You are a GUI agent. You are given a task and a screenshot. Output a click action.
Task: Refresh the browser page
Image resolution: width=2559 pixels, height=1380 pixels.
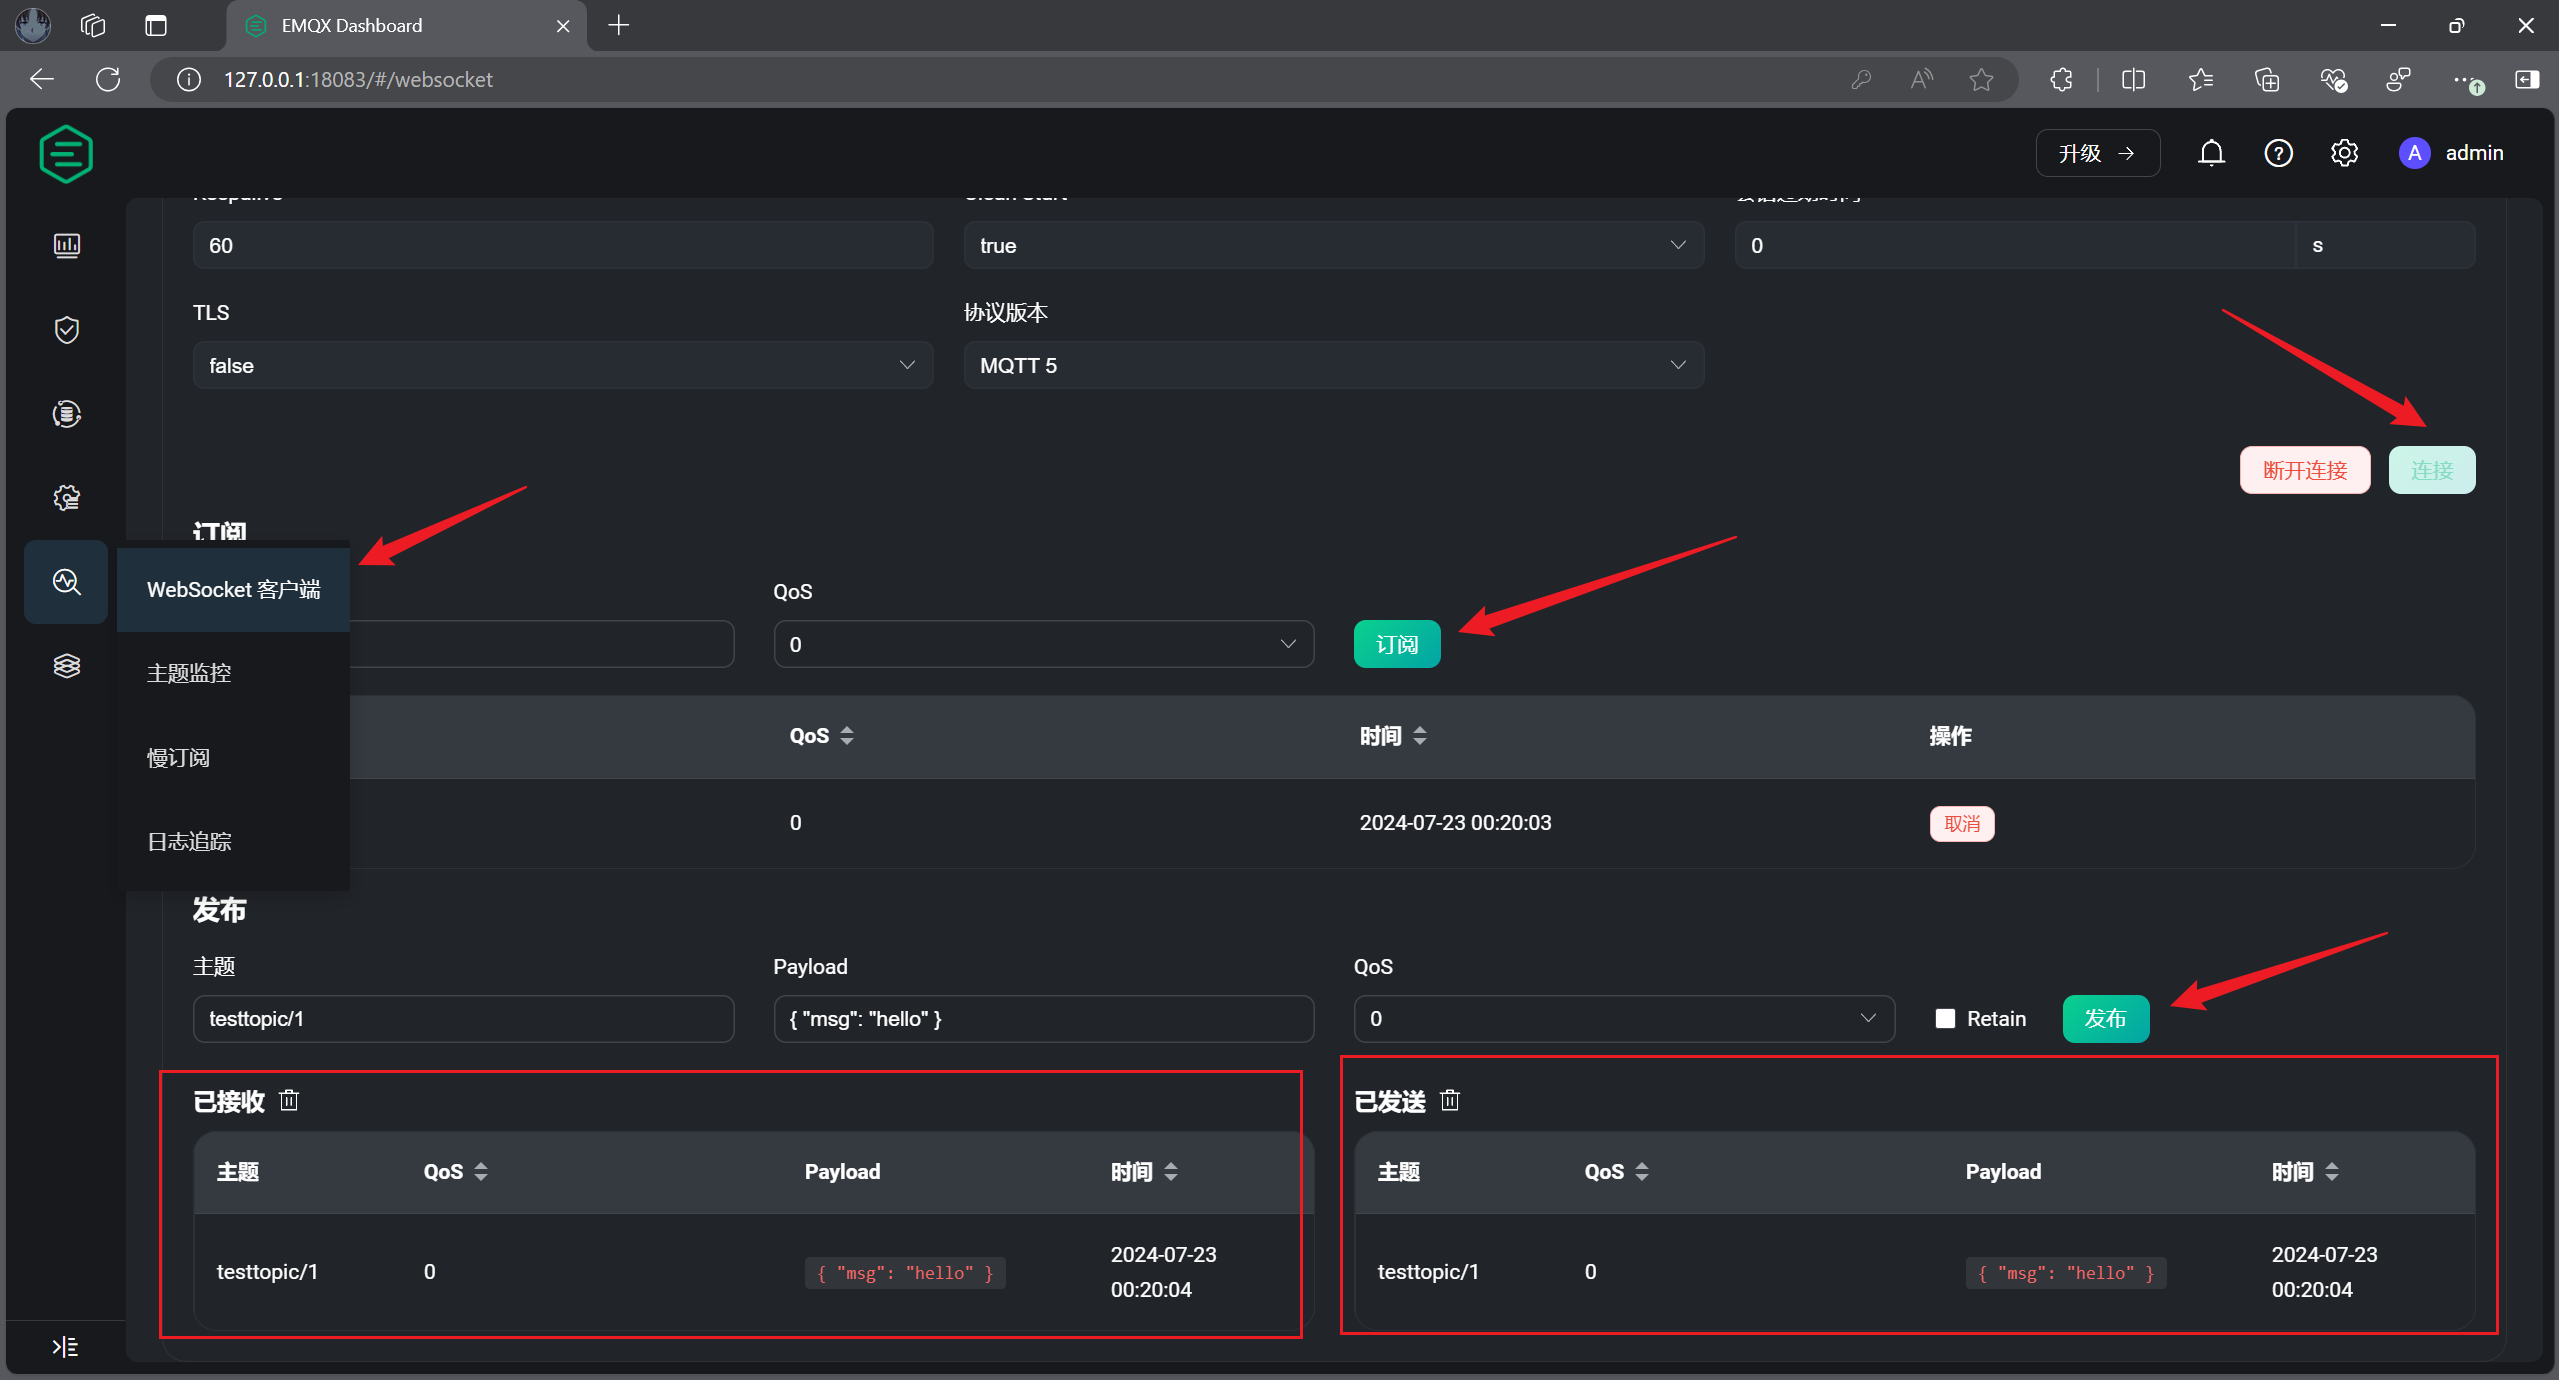coord(108,79)
